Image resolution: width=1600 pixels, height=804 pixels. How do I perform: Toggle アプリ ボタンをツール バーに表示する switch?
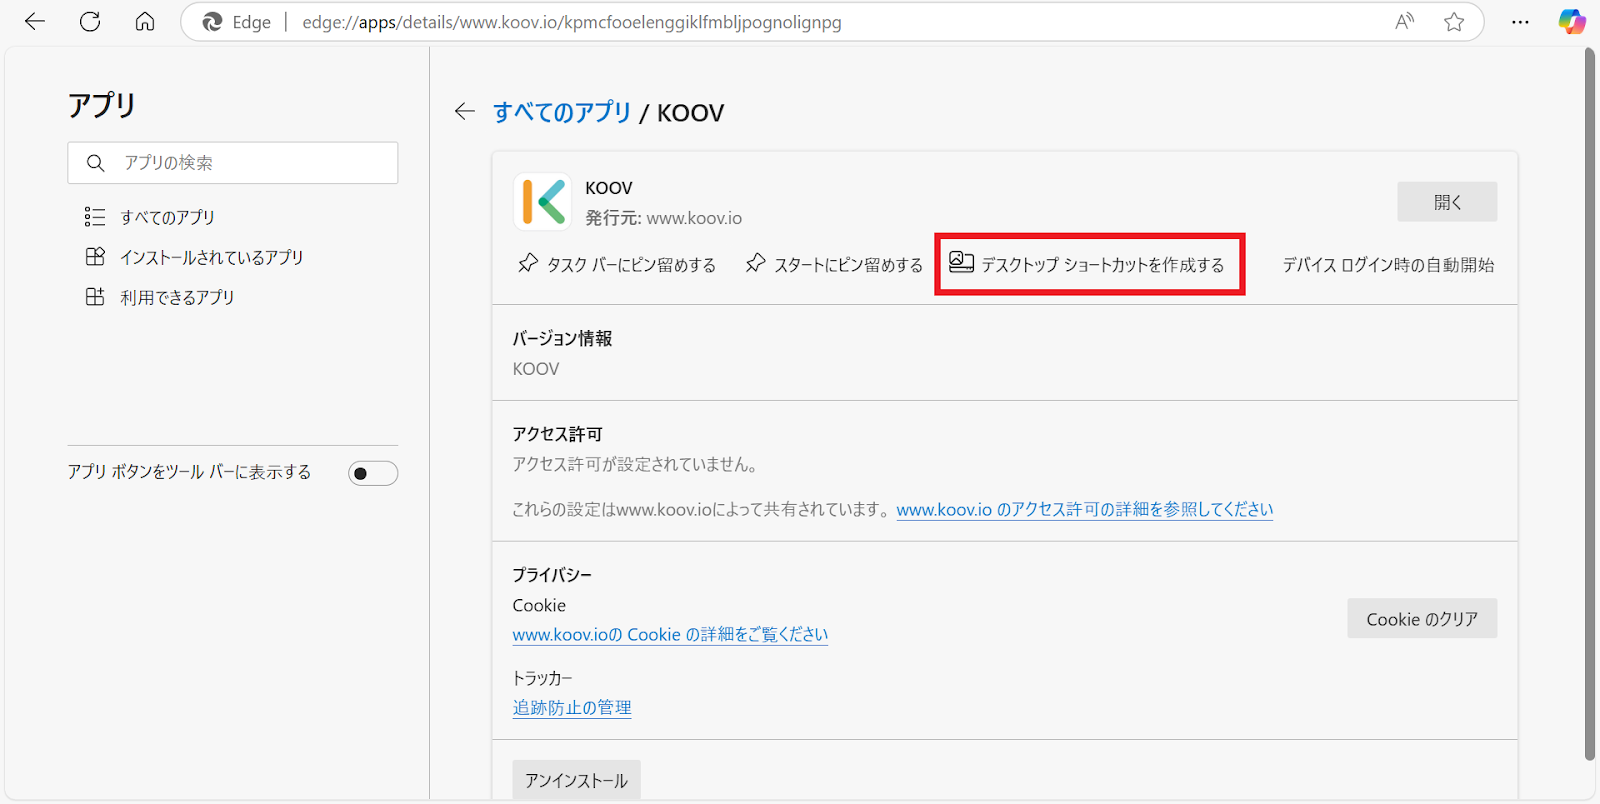pos(373,473)
